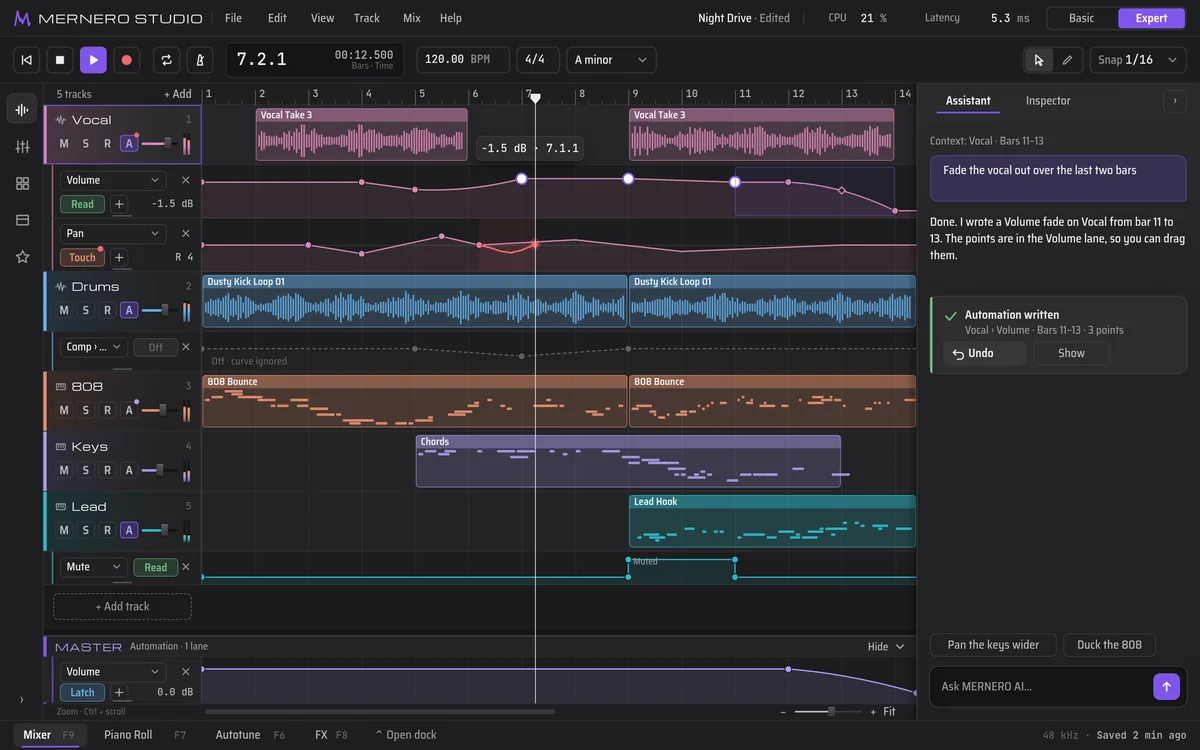Viewport: 1200px width, 750px height.
Task: Select the pointer tool
Action: (1038, 60)
